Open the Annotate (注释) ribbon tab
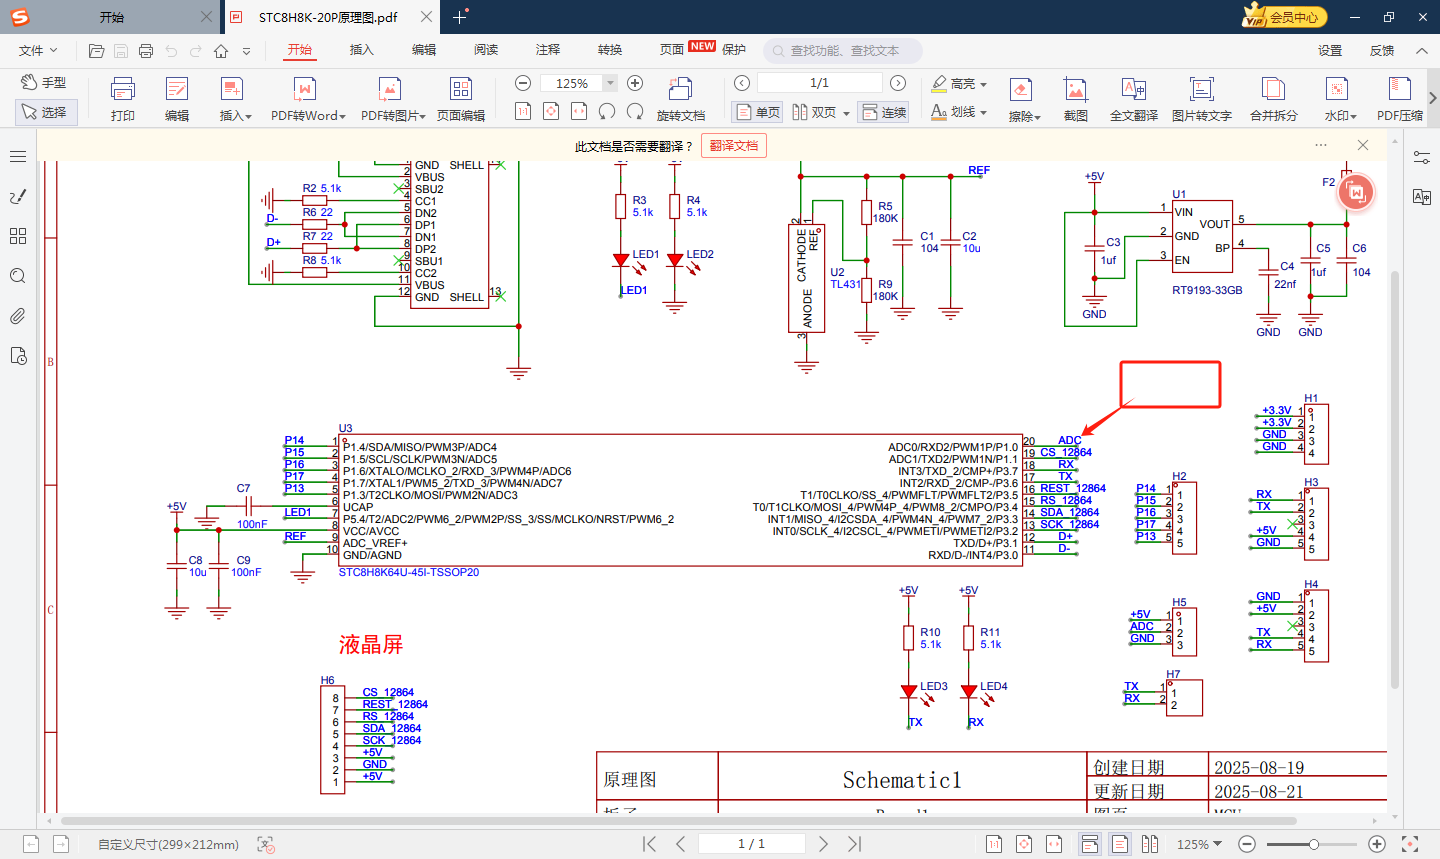The image size is (1440, 859). tap(547, 49)
